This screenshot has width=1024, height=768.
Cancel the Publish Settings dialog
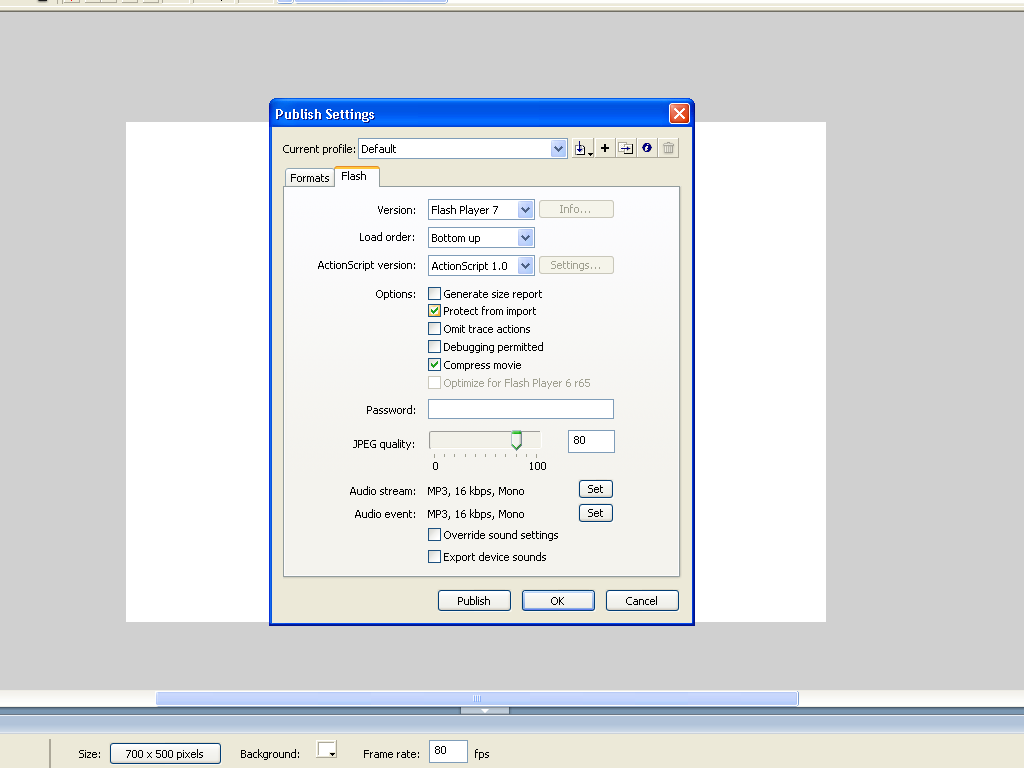642,601
